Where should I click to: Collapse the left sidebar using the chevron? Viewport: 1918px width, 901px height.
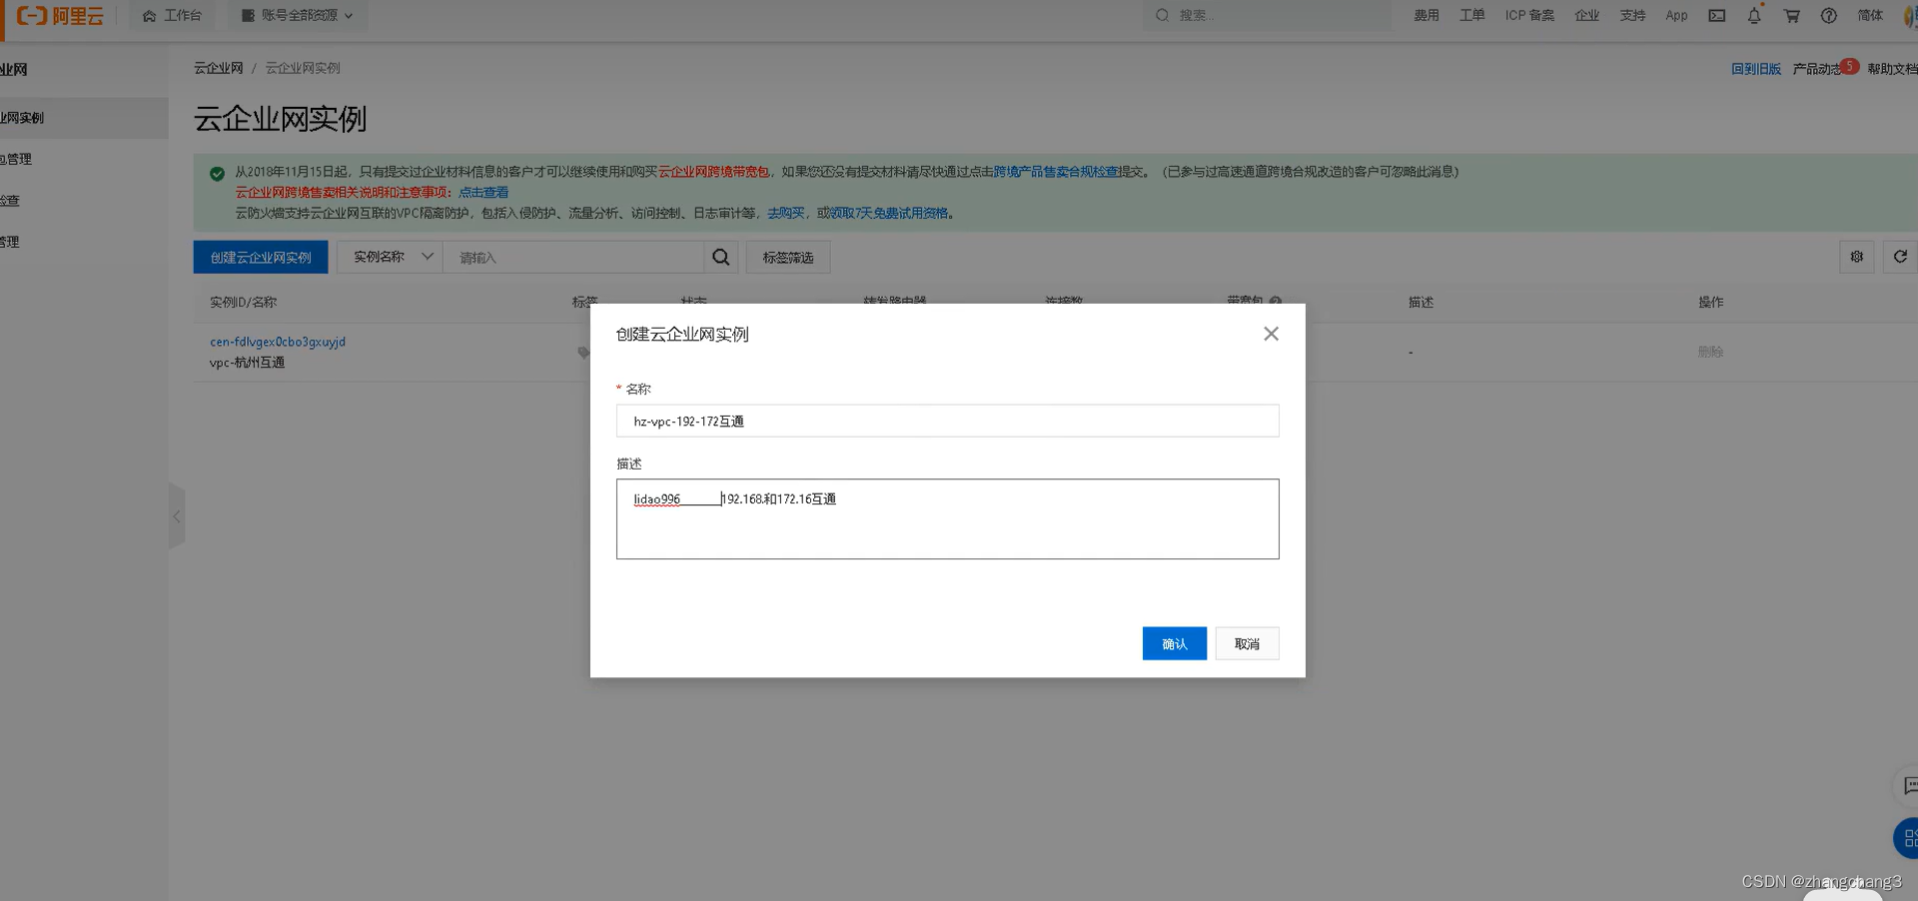[177, 516]
